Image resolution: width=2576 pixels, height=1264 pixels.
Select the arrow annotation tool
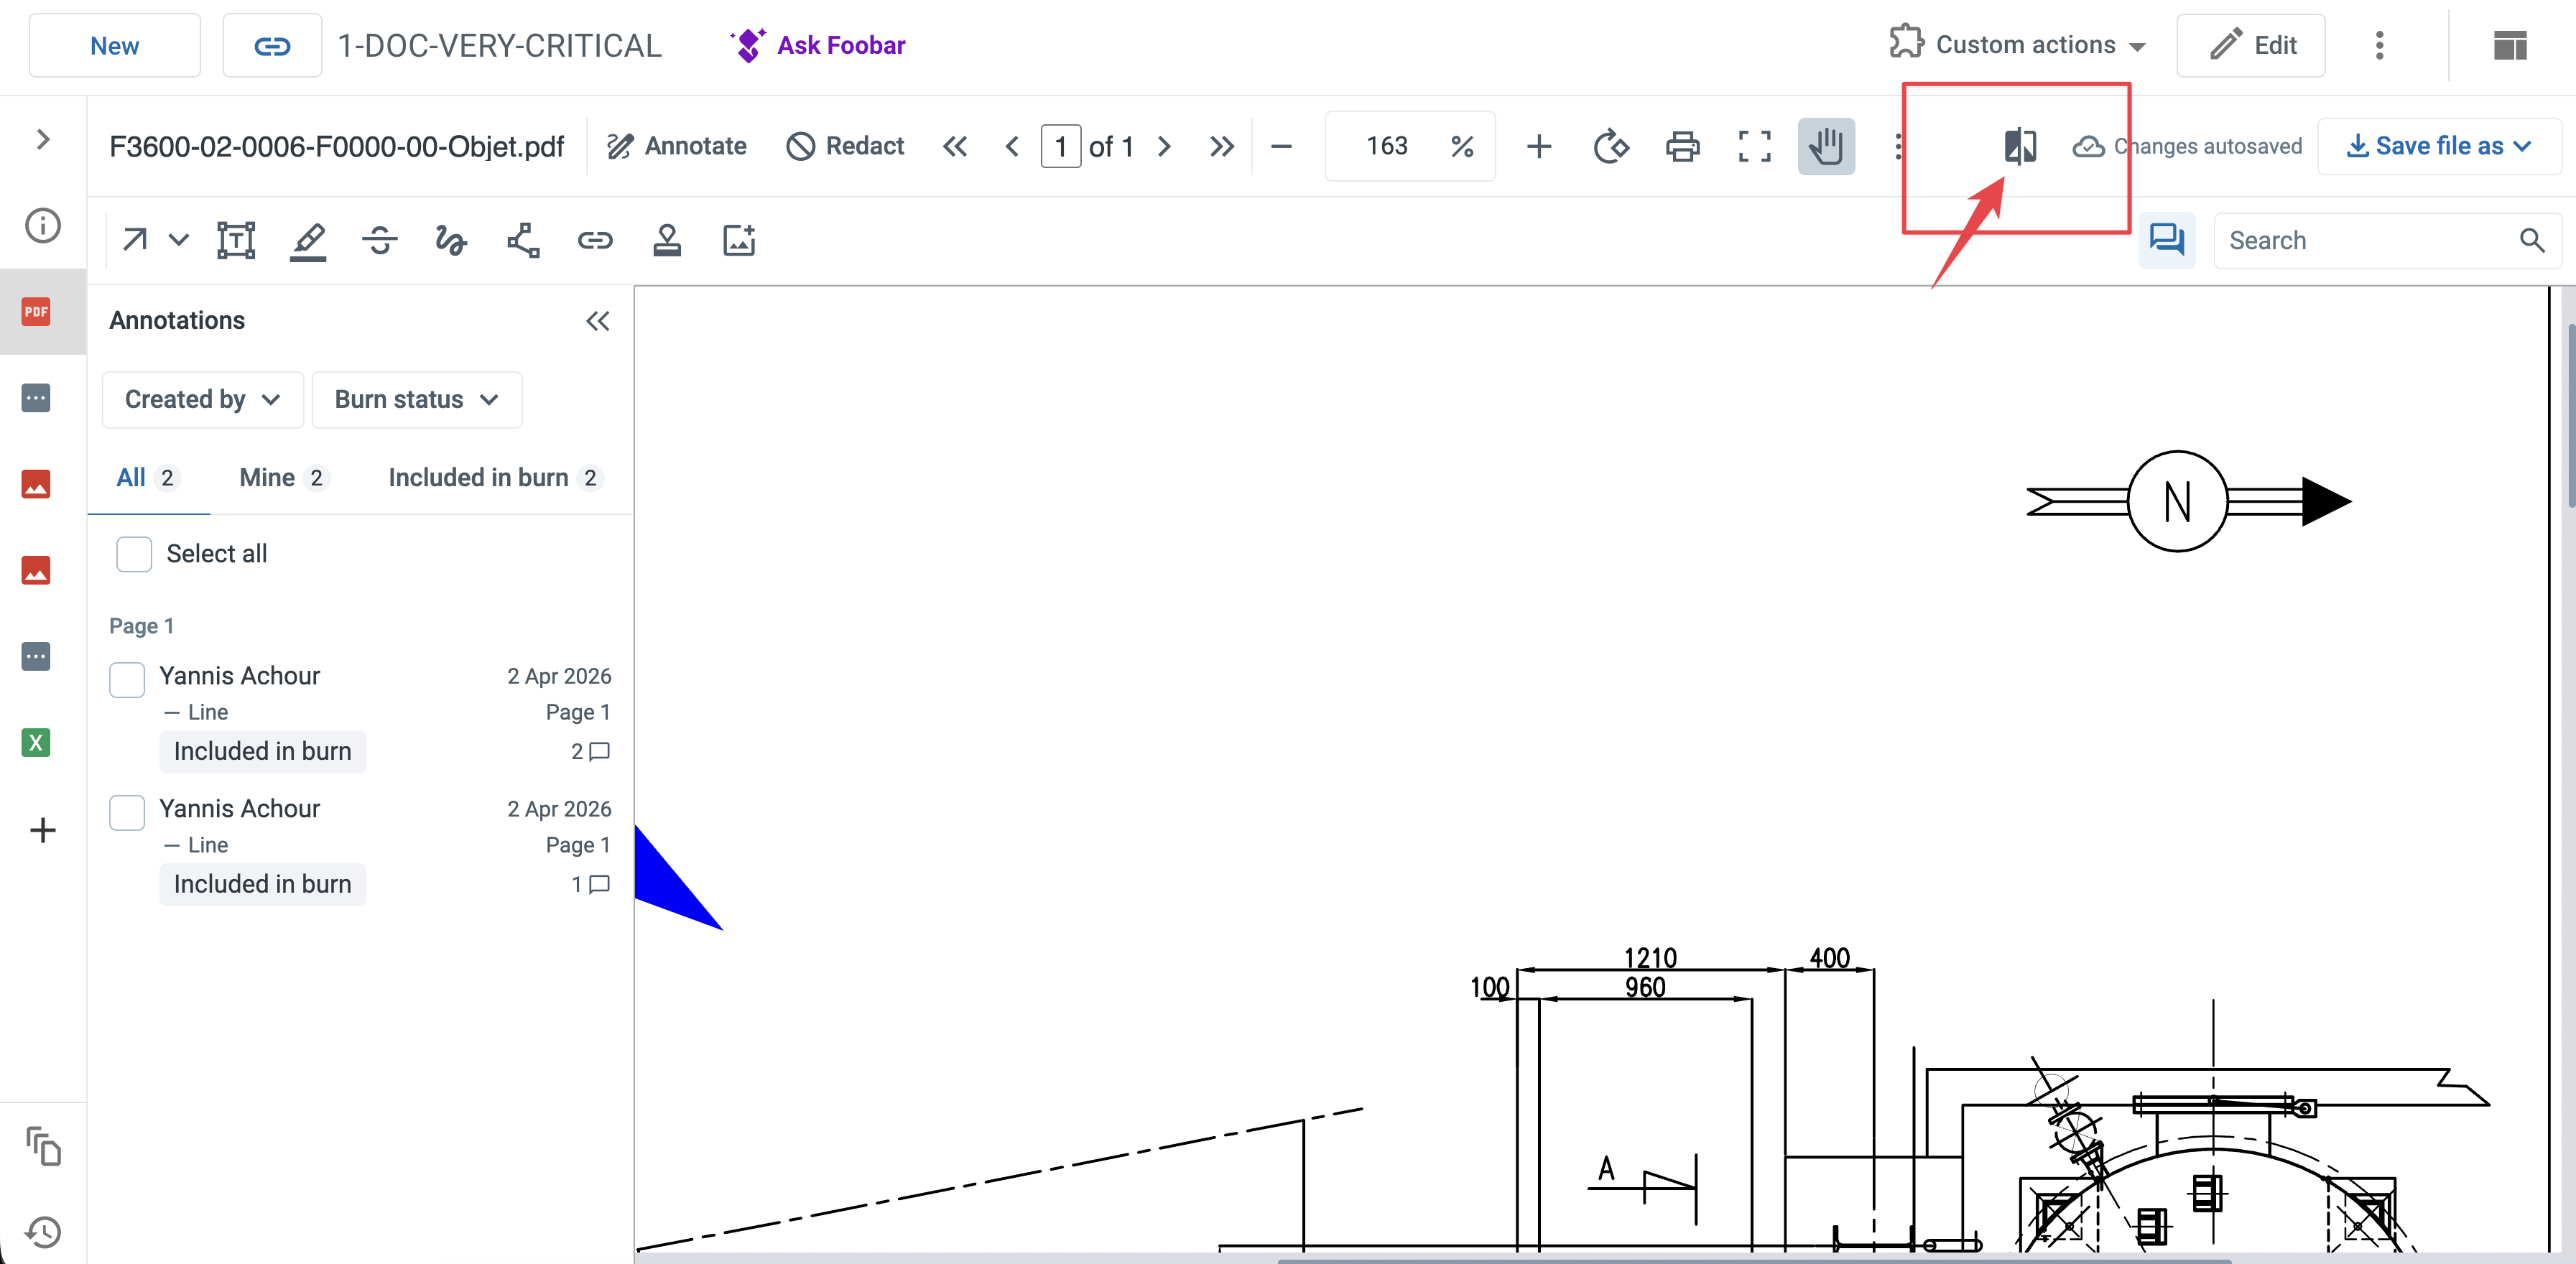point(135,240)
